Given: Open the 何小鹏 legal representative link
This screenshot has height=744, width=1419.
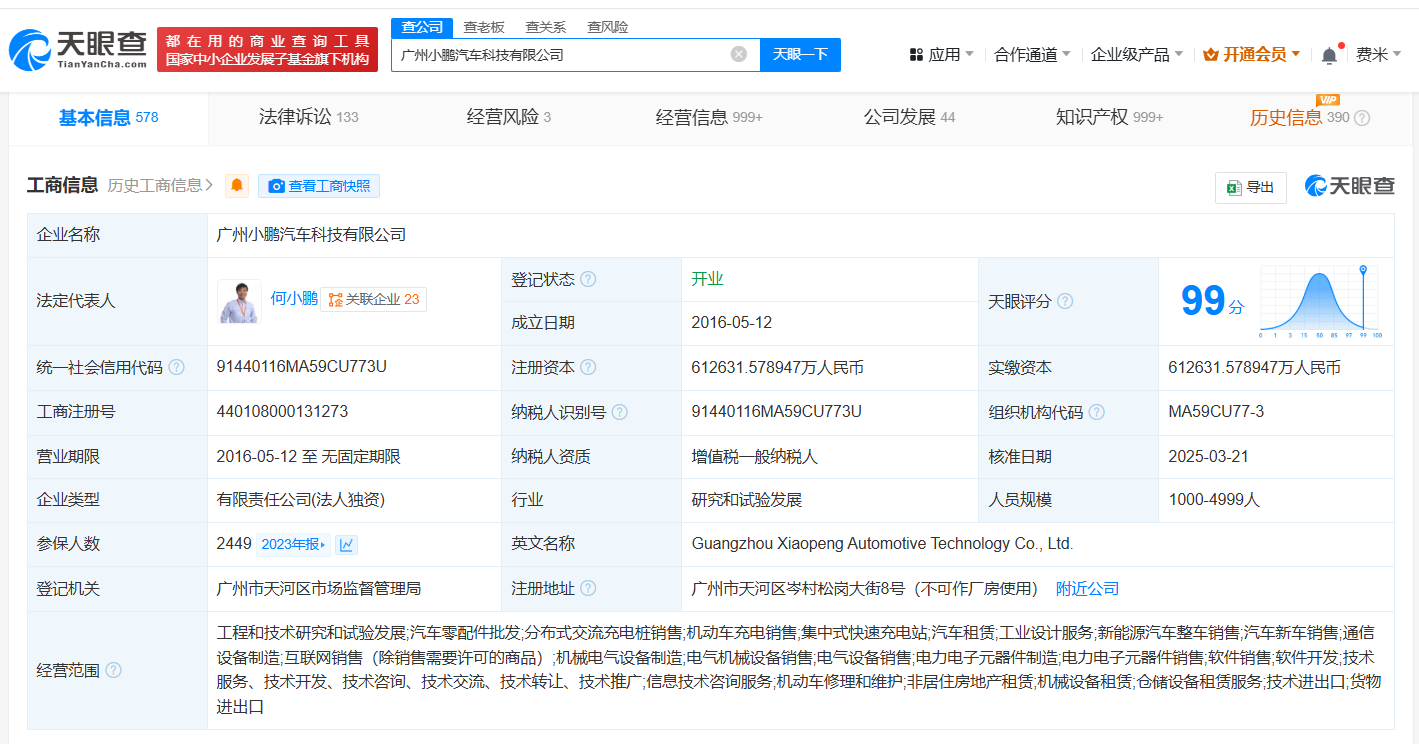Looking at the screenshot, I should 294,298.
